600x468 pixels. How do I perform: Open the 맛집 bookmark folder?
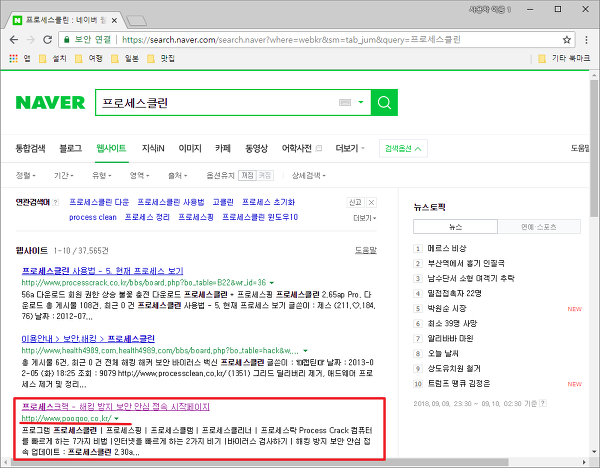click(x=161, y=58)
